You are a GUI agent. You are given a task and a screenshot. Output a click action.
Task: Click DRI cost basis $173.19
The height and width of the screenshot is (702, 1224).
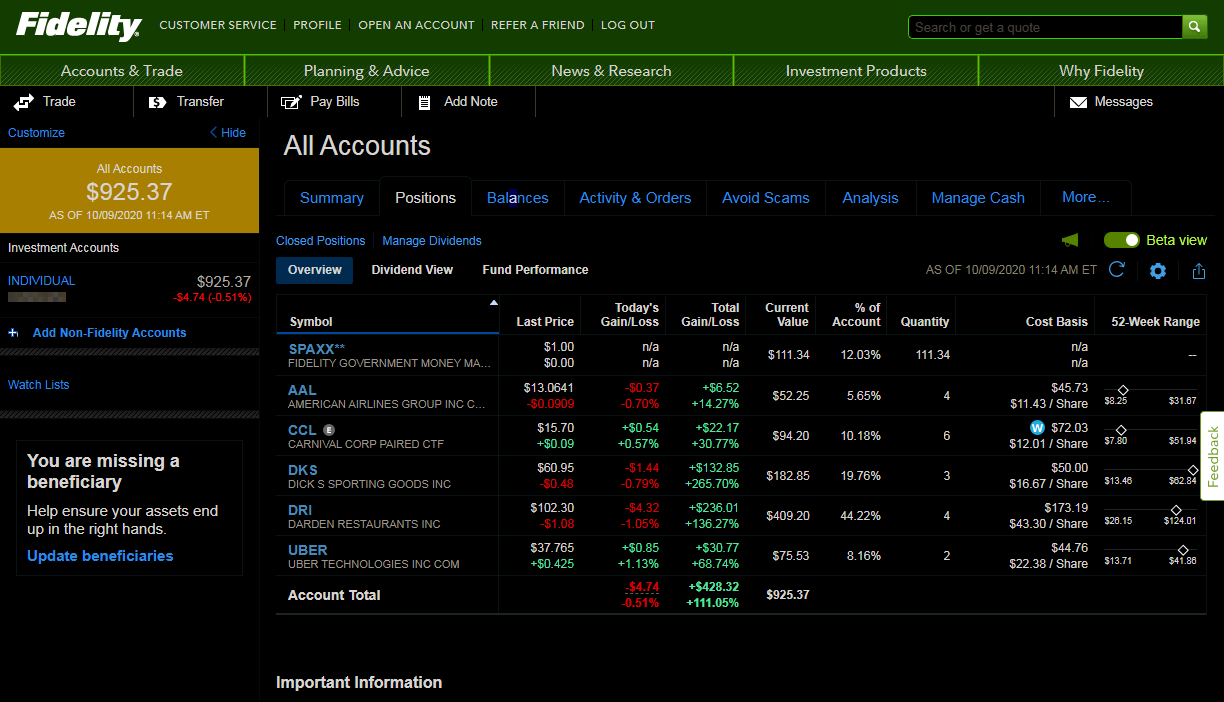[1064, 508]
